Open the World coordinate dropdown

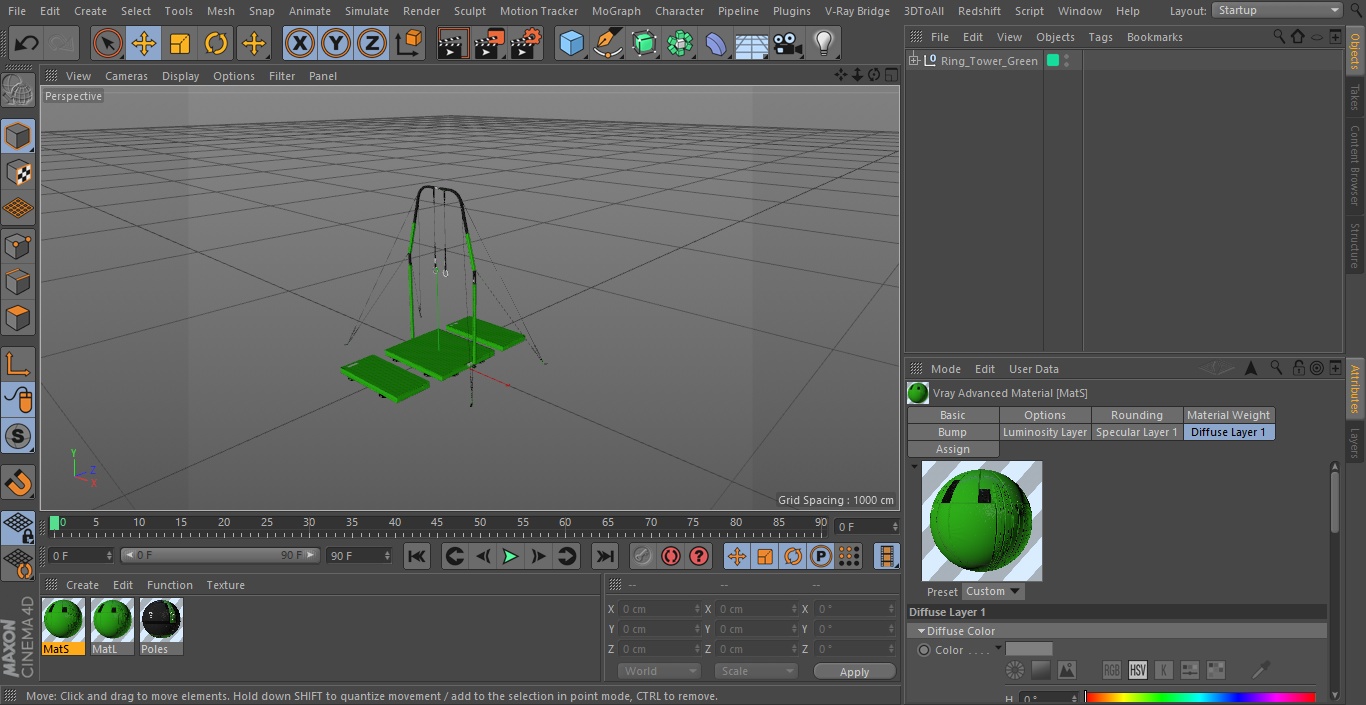(x=659, y=671)
